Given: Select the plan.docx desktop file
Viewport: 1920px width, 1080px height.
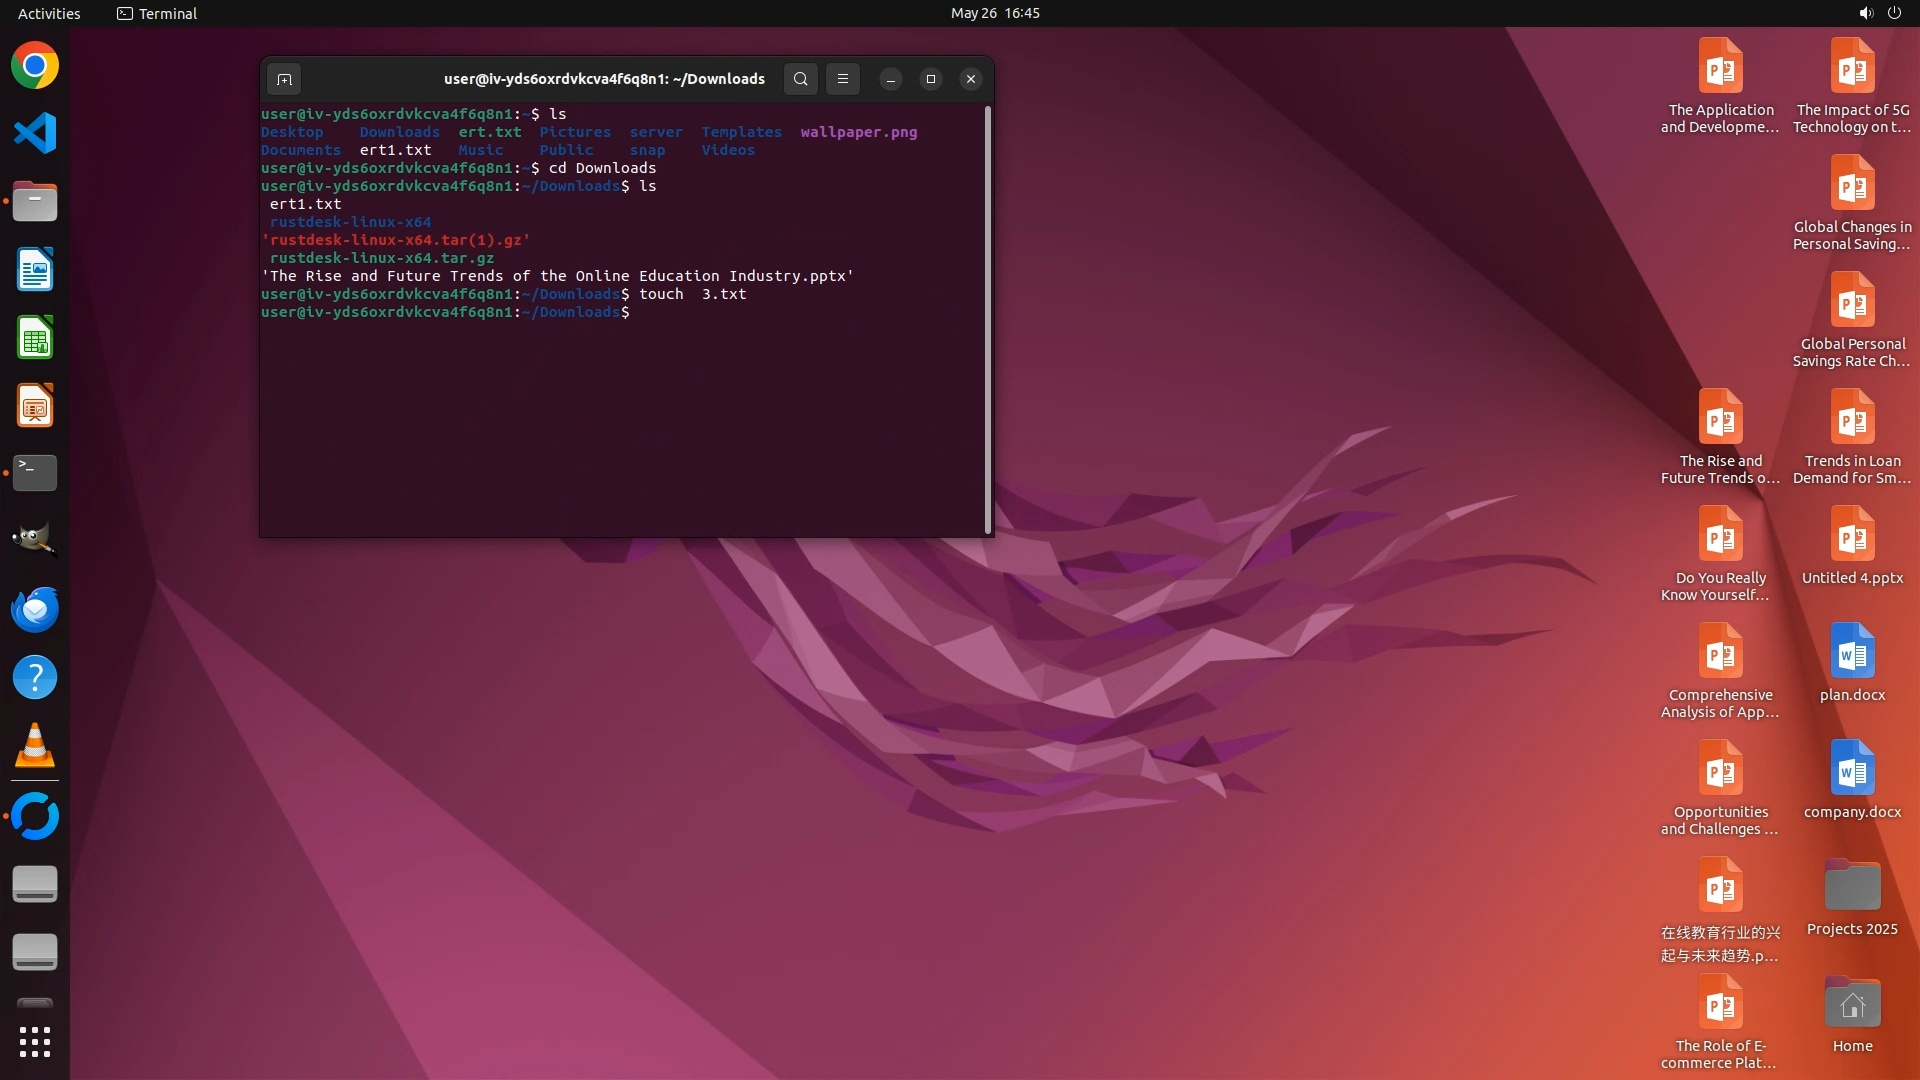Looking at the screenshot, I should click(x=1852, y=663).
